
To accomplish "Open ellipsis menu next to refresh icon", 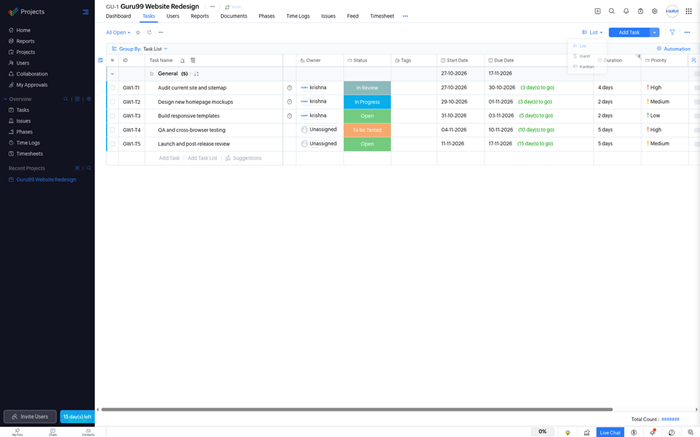I will [161, 33].
